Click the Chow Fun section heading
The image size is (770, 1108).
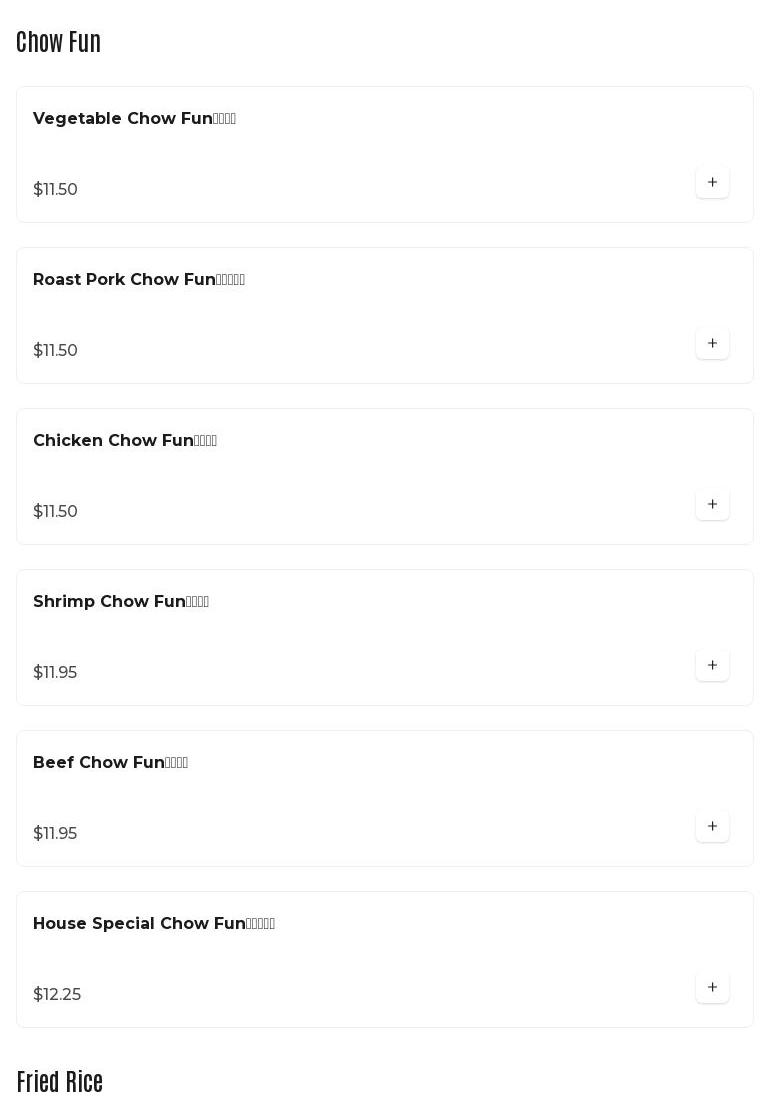tap(58, 42)
